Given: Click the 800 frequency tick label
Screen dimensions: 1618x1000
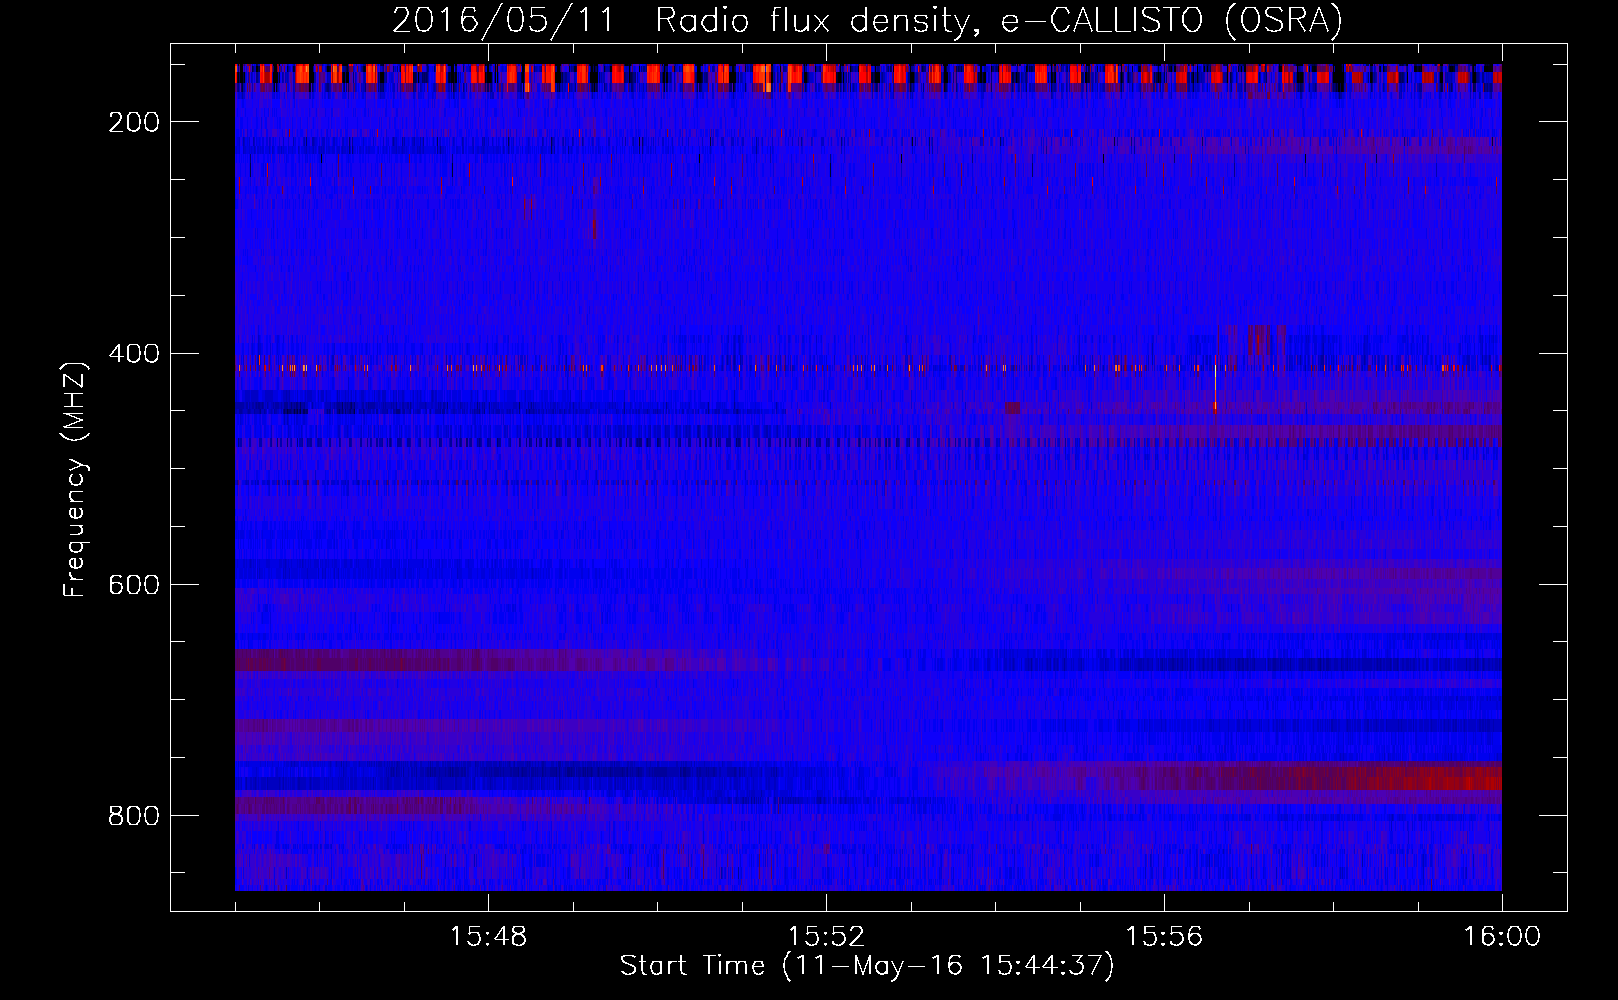Looking at the screenshot, I should coord(134,816).
